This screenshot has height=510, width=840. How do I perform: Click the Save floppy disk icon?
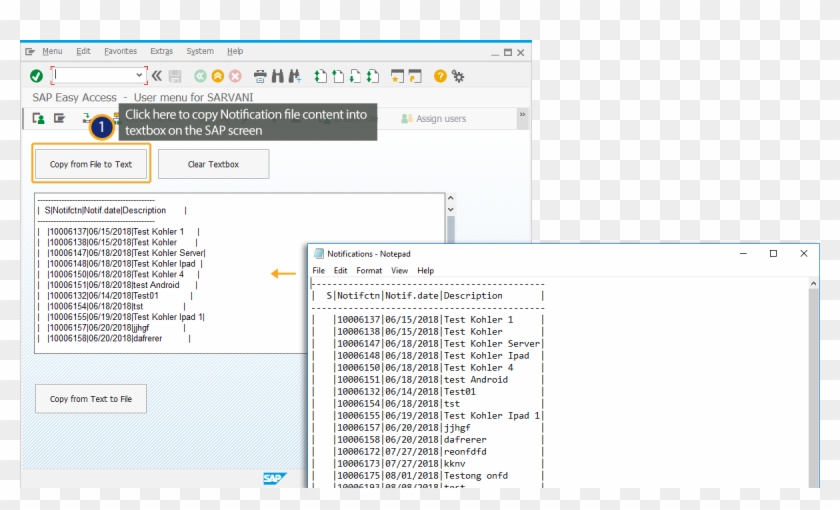point(175,76)
